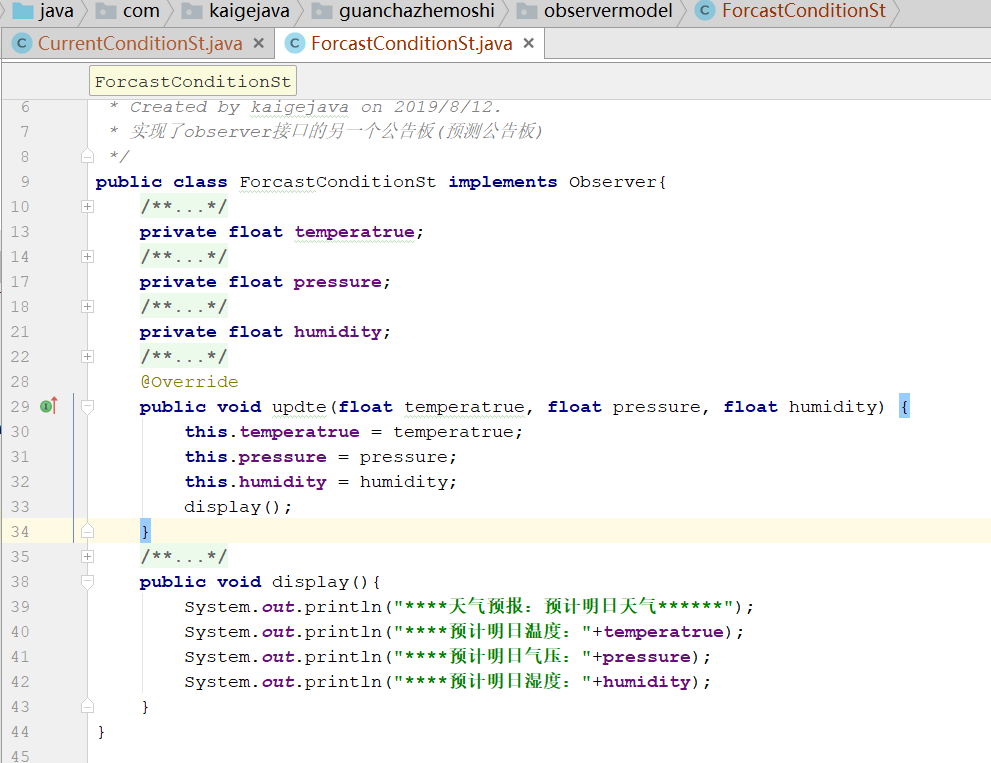Select the ForcastConditionSt.java tab
991x763 pixels.
point(411,44)
